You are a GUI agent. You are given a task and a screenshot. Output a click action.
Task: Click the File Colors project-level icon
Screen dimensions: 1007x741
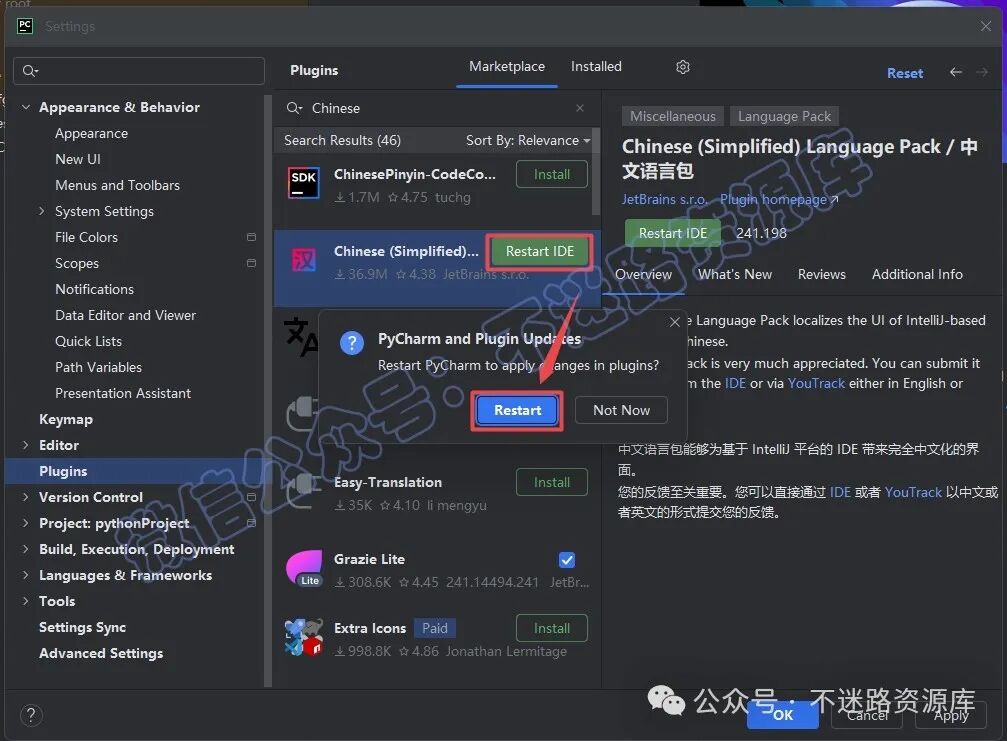click(251, 237)
